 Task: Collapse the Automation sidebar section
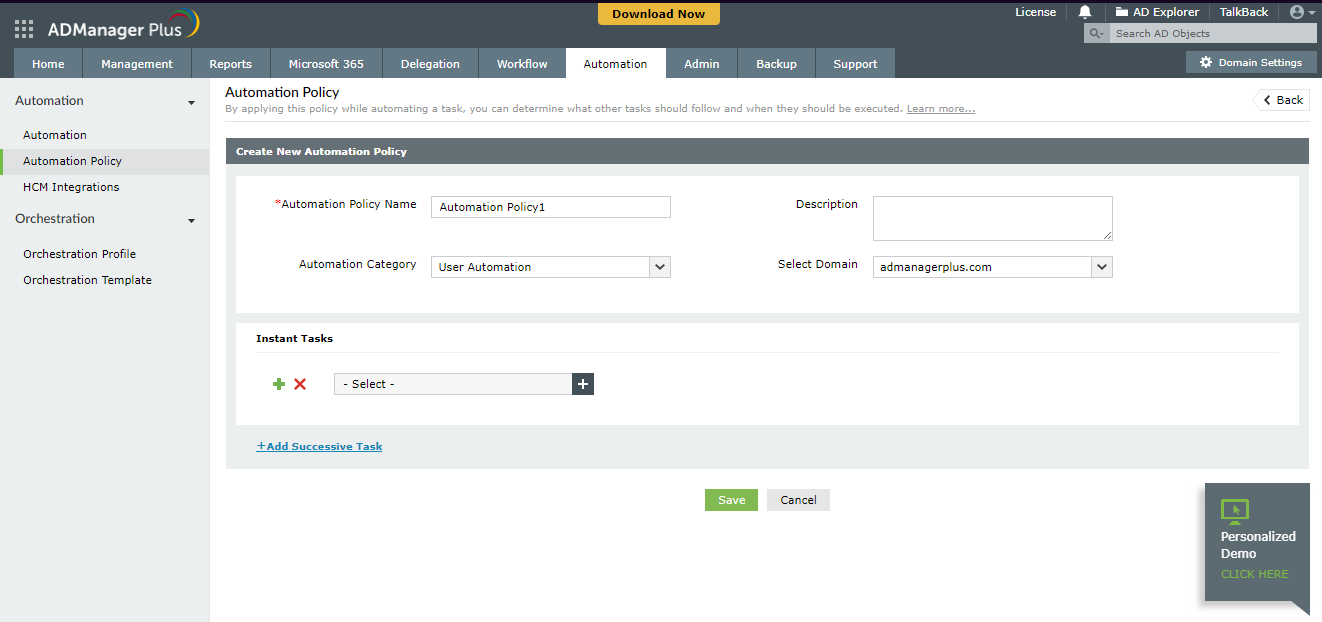click(191, 102)
